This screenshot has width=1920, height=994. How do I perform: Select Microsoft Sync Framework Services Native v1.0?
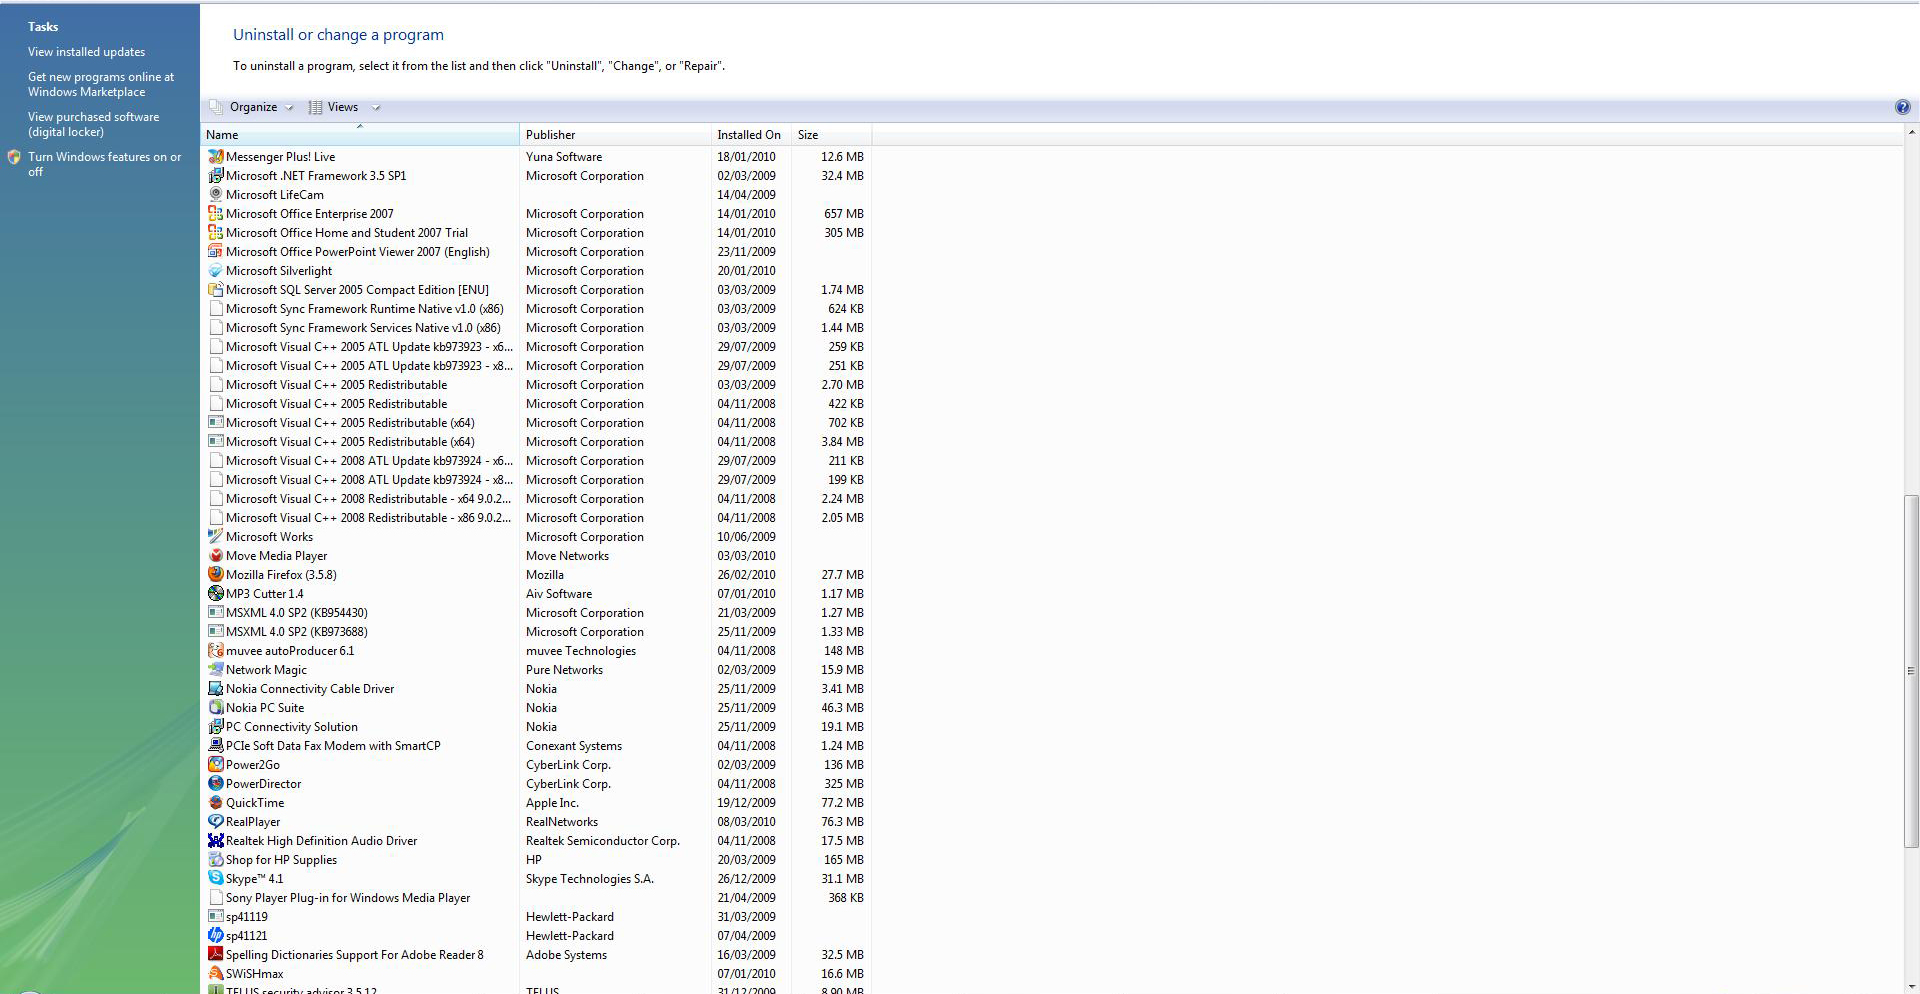[x=363, y=327]
